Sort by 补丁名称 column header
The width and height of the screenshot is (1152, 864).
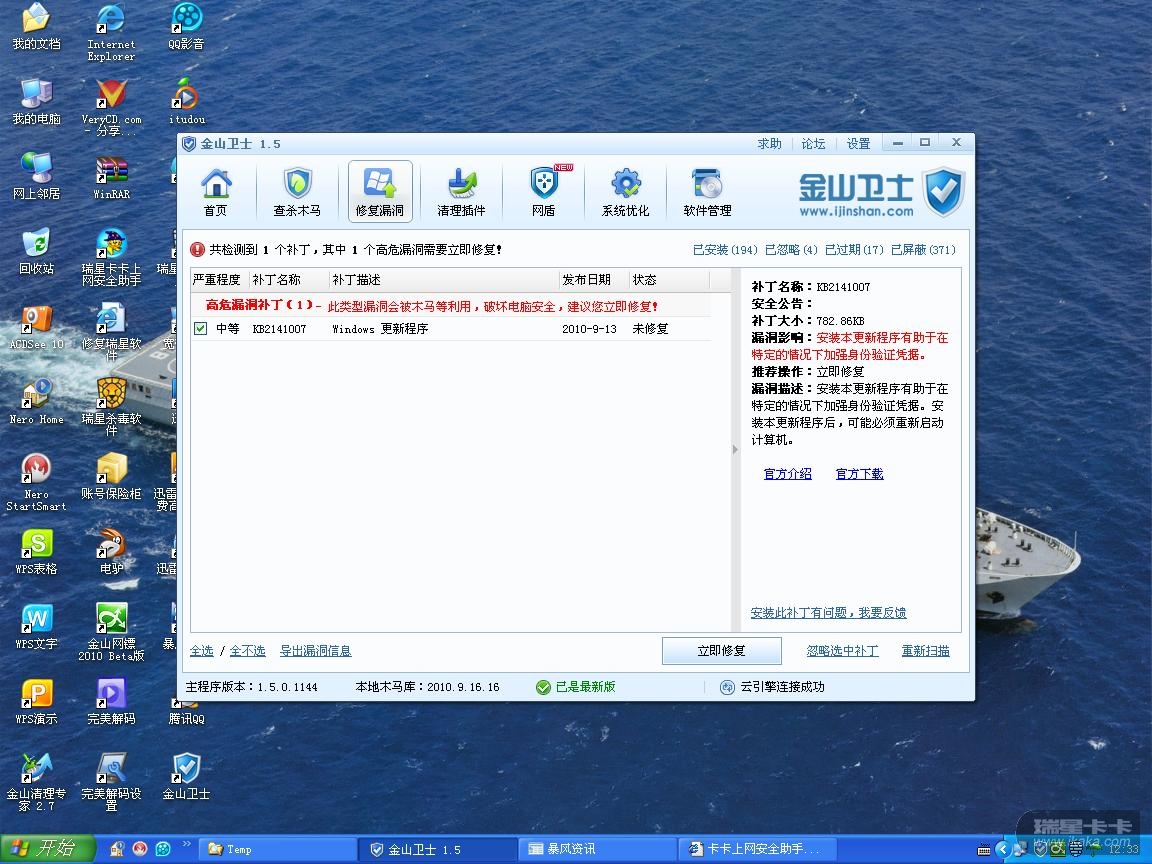click(x=289, y=280)
